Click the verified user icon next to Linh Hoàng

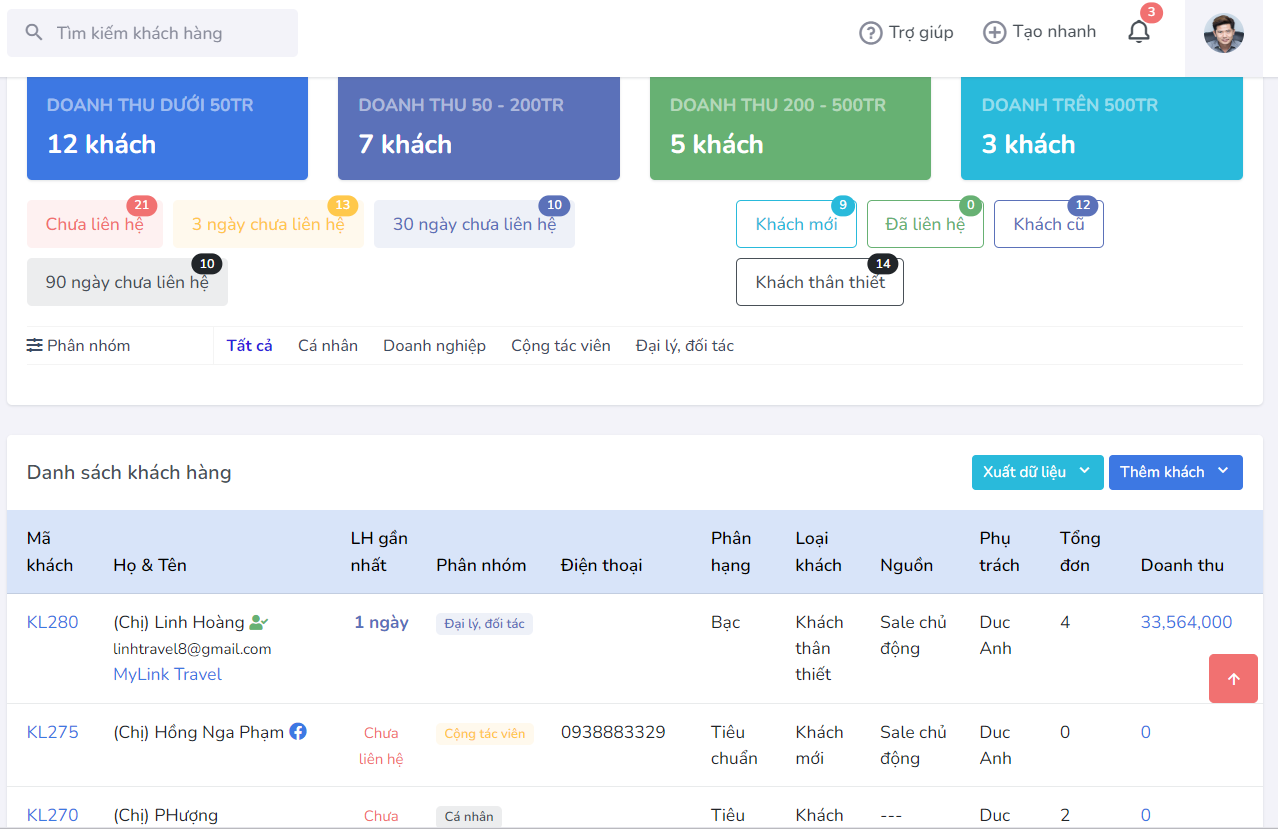258,622
